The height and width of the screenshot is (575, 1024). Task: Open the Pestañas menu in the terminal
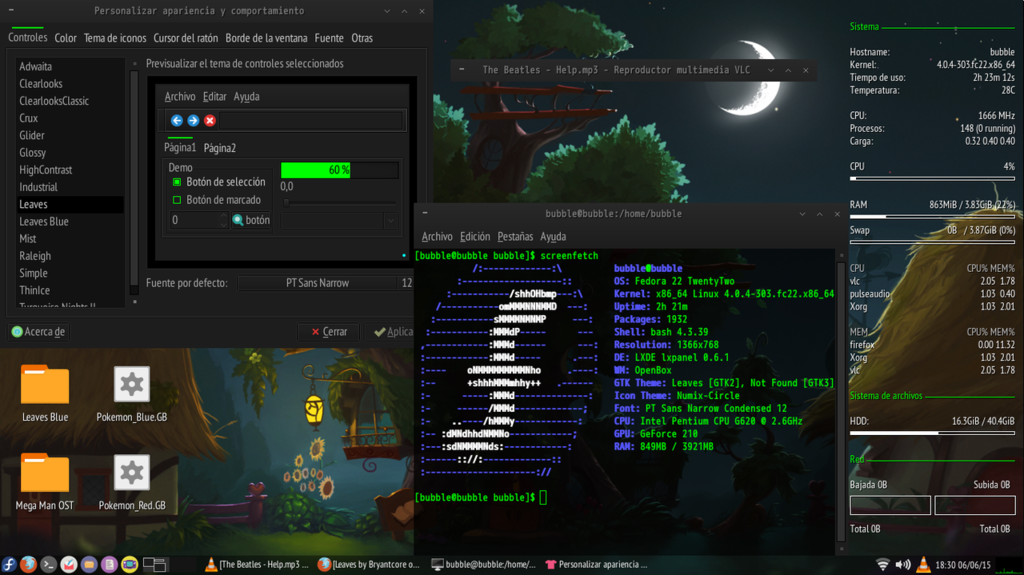pyautogui.click(x=515, y=237)
